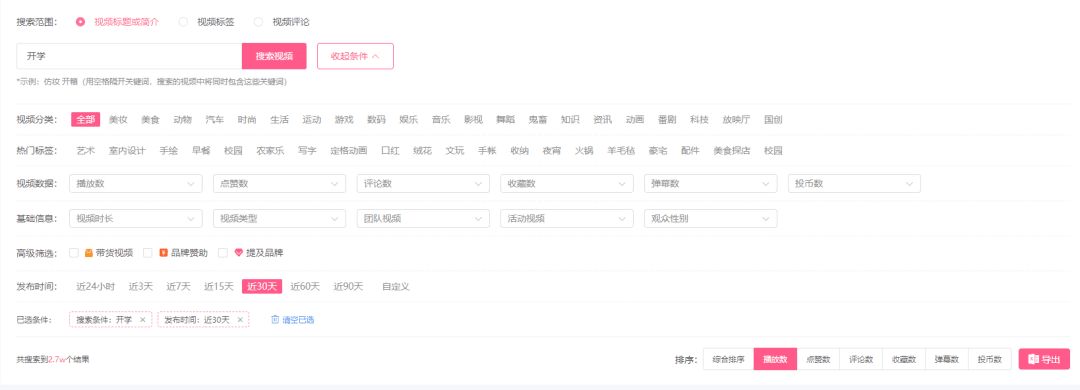Sort results by 评论数 button
This screenshot has height=390, width=1080.
point(861,359)
